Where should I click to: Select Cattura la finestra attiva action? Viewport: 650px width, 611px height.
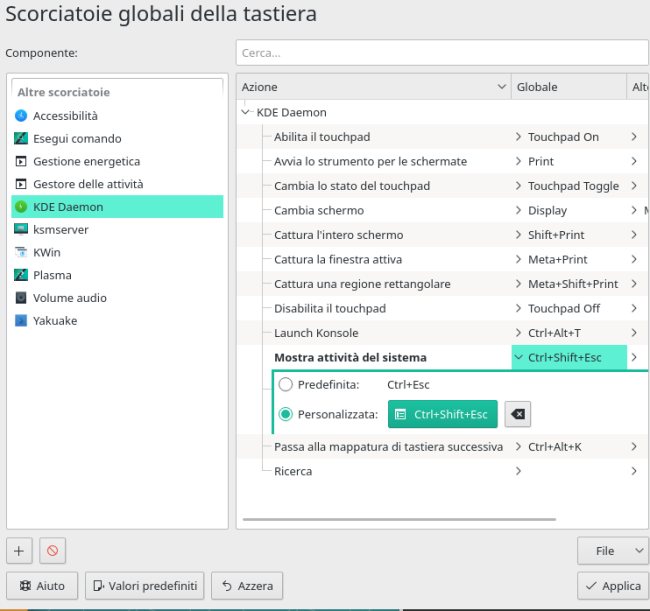338,259
